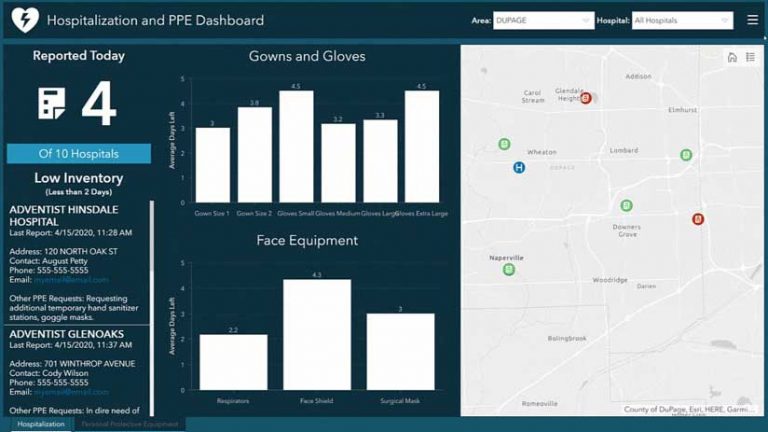Click the red hospital marker at Glendale Heights
The width and height of the screenshot is (768, 432).
pyautogui.click(x=585, y=98)
